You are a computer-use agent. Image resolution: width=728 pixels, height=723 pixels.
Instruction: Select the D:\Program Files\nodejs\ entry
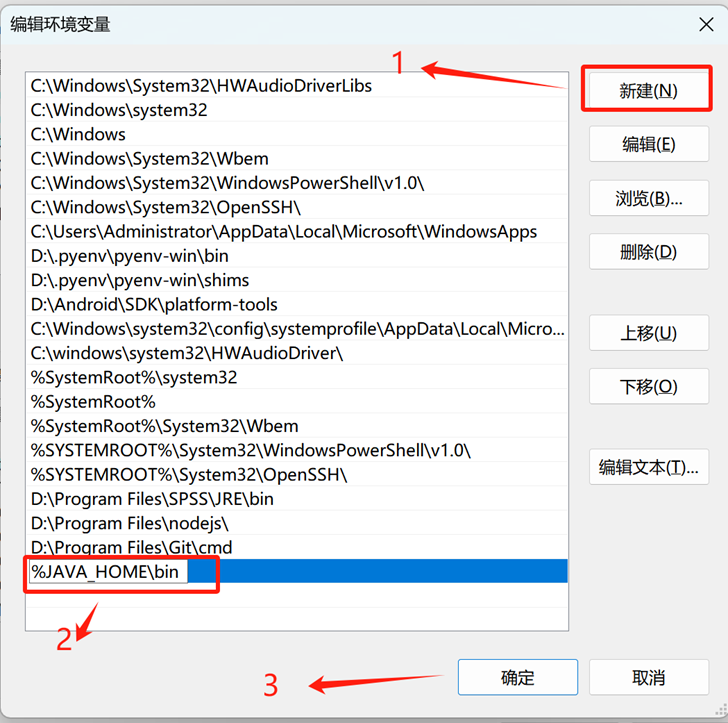297,523
